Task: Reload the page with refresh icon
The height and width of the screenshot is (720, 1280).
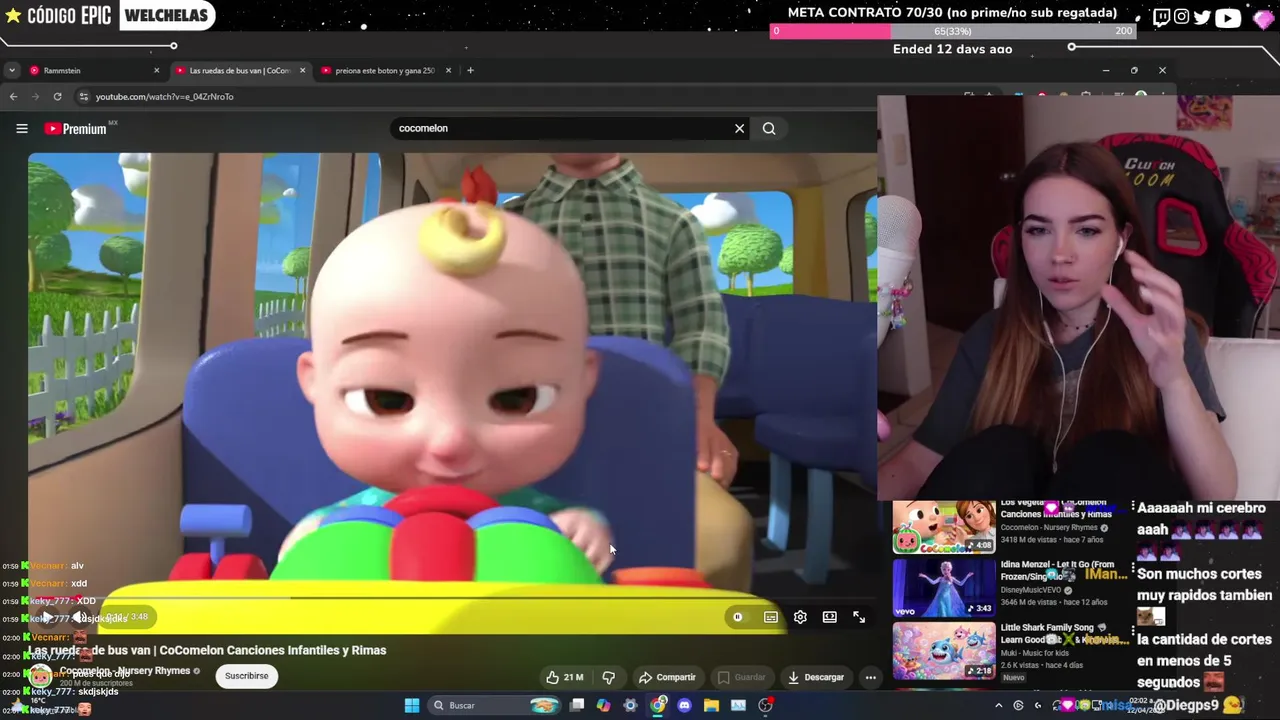Action: tap(57, 96)
